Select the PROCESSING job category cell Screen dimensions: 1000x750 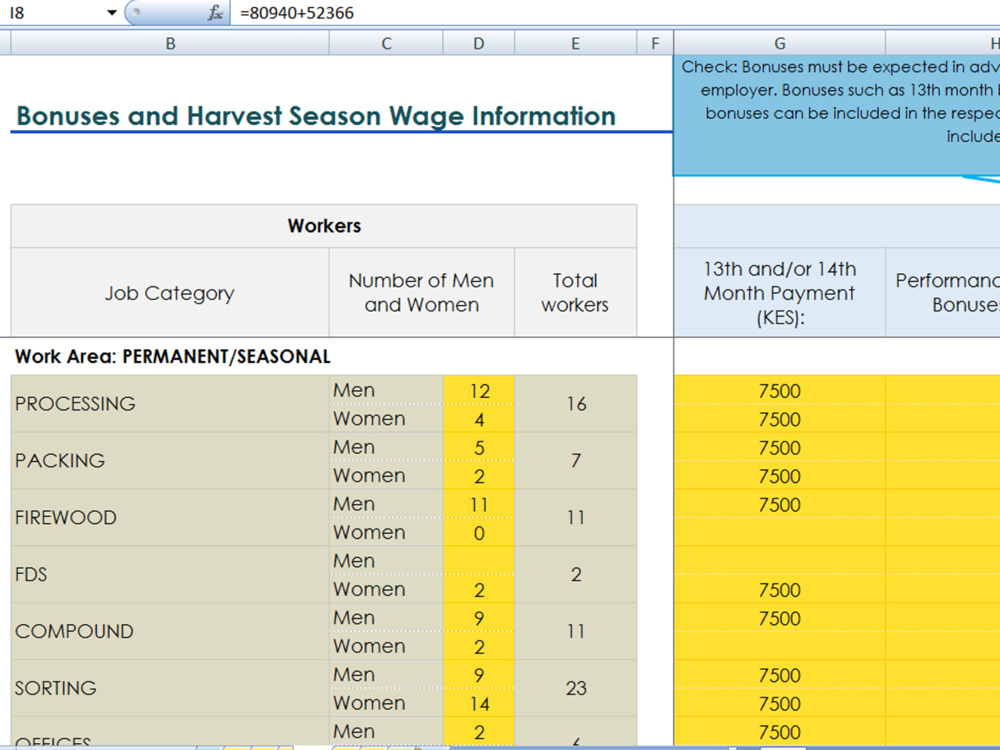click(x=170, y=404)
